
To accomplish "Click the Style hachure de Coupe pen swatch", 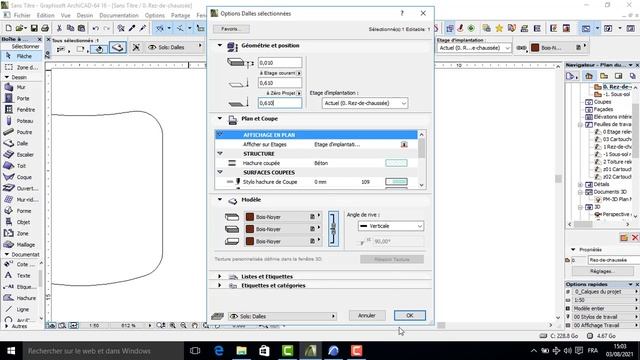I will tap(396, 182).
